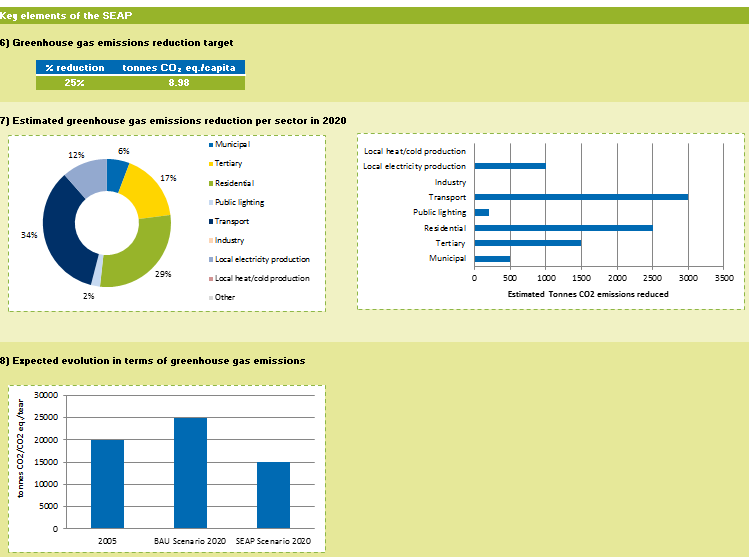The height and width of the screenshot is (557, 749).
Task: Click the Municipal 6% donut slice
Action: coord(117,174)
